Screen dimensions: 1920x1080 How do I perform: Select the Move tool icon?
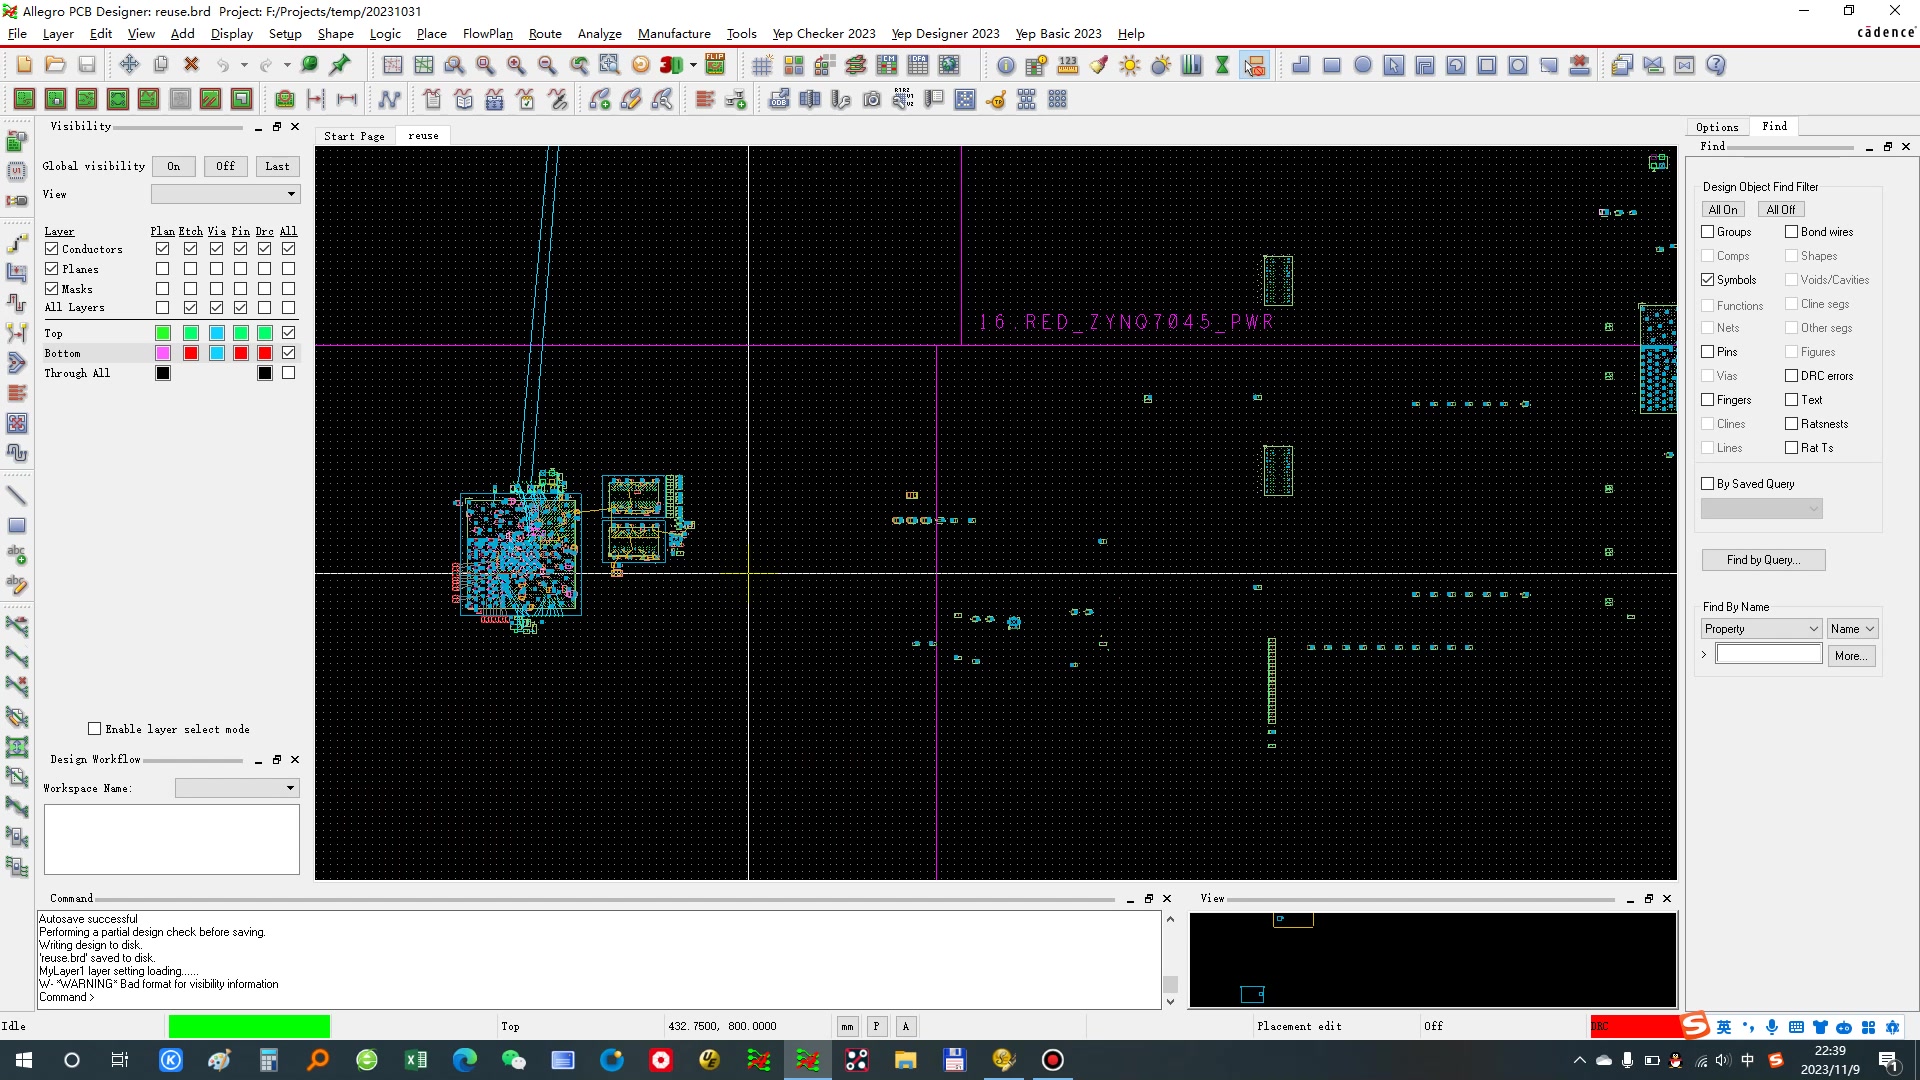[129, 65]
